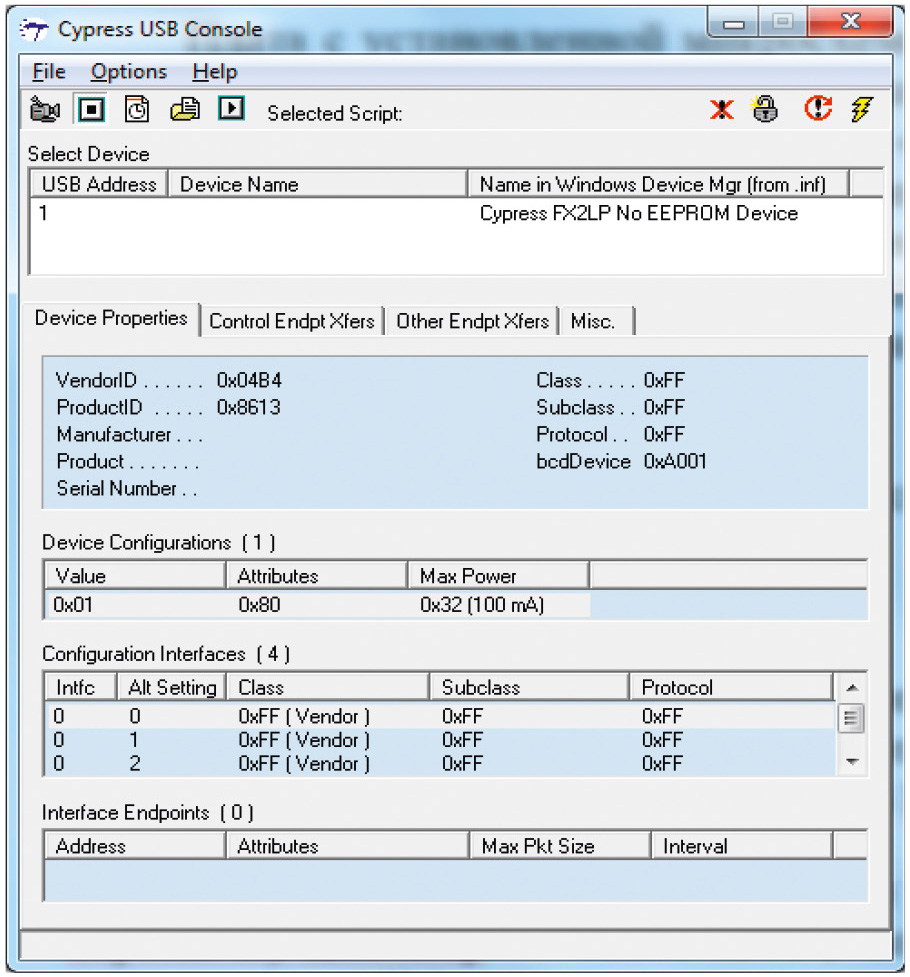
Task: Click the yellow lightning bolt icon
Action: [x=861, y=110]
